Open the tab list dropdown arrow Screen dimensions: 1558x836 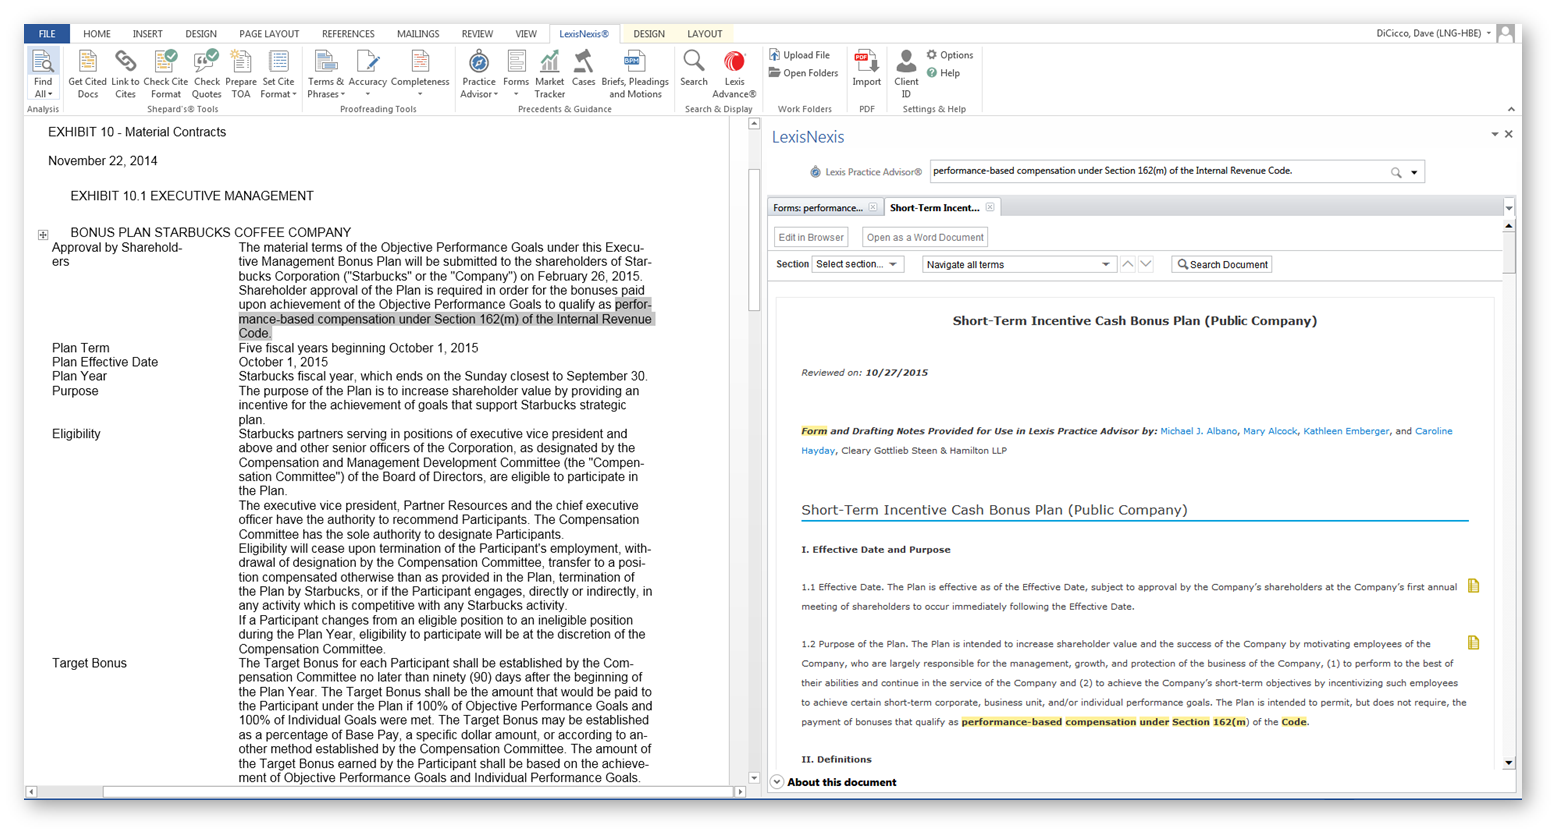pyautogui.click(x=1509, y=208)
